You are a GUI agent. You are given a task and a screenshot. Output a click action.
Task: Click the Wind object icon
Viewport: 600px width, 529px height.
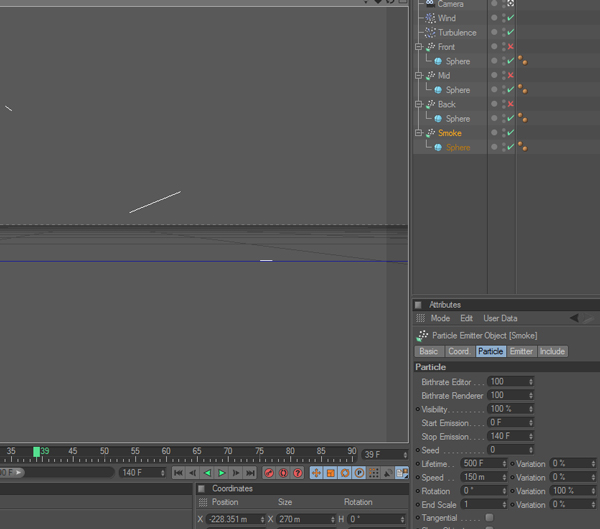tap(430, 18)
